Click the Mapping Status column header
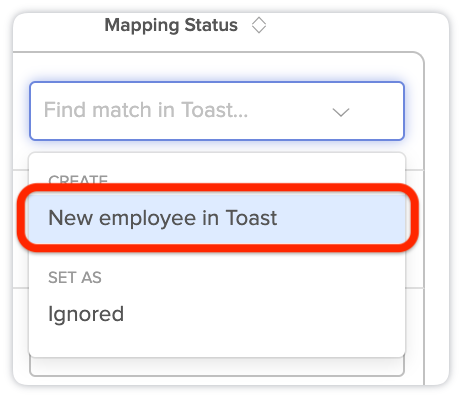This screenshot has width=462, height=398. [171, 26]
